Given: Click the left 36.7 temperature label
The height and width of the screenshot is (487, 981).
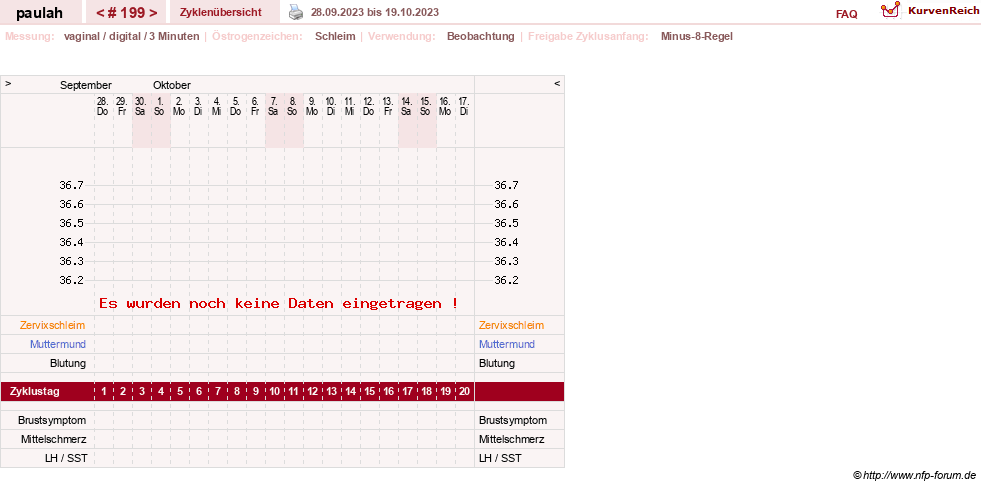Looking at the screenshot, I should pos(71,185).
